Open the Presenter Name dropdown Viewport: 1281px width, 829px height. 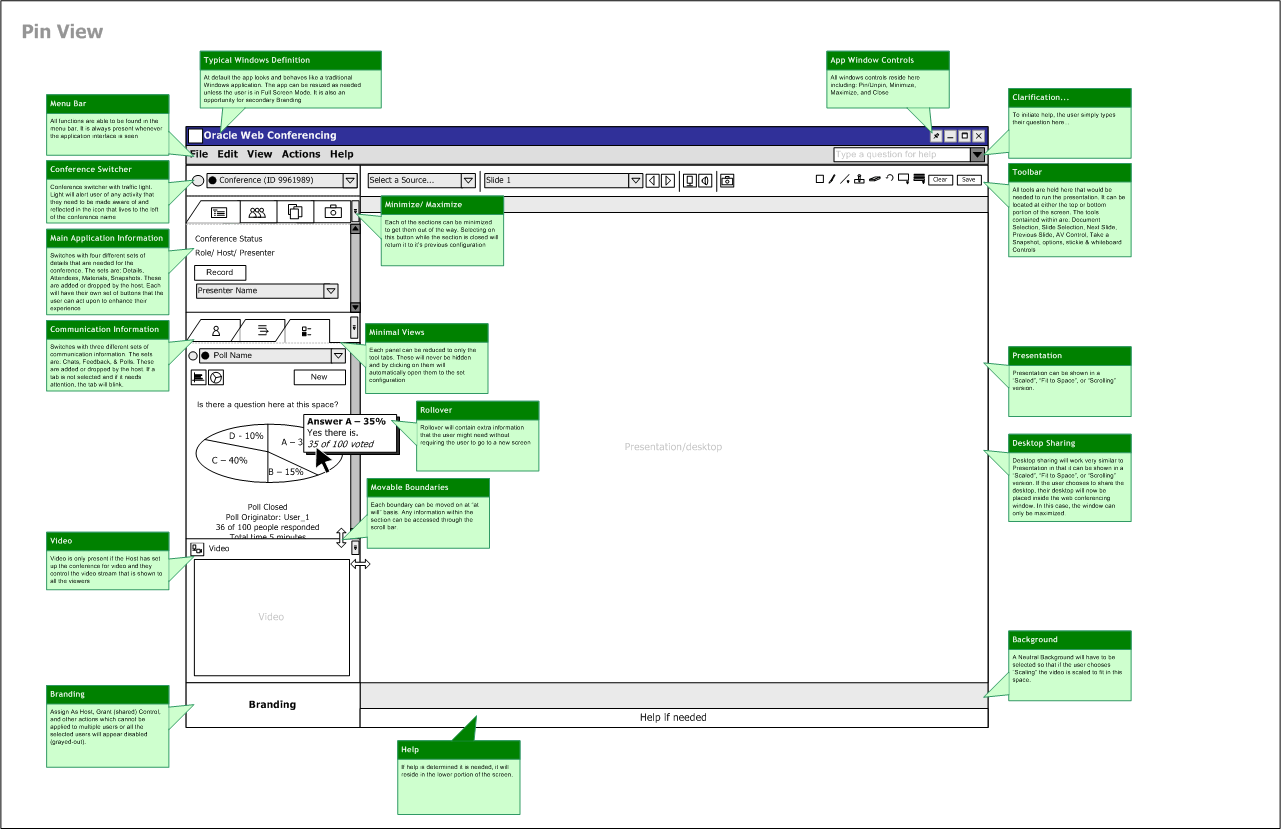pyautogui.click(x=331, y=291)
